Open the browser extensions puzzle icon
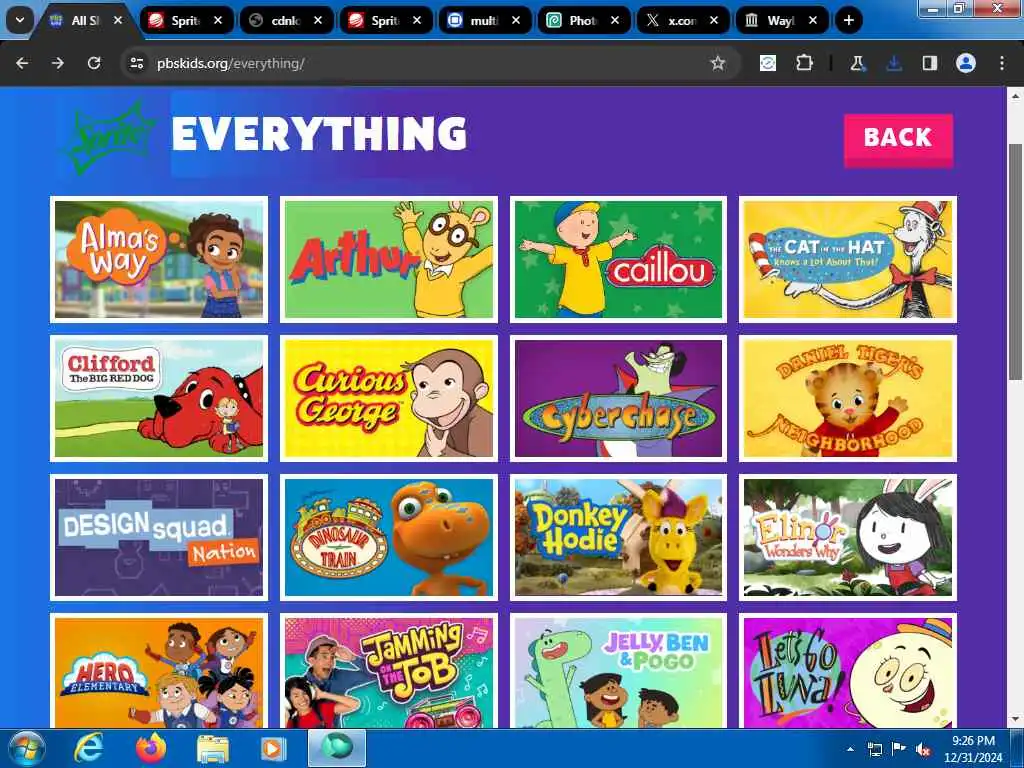 click(x=804, y=63)
